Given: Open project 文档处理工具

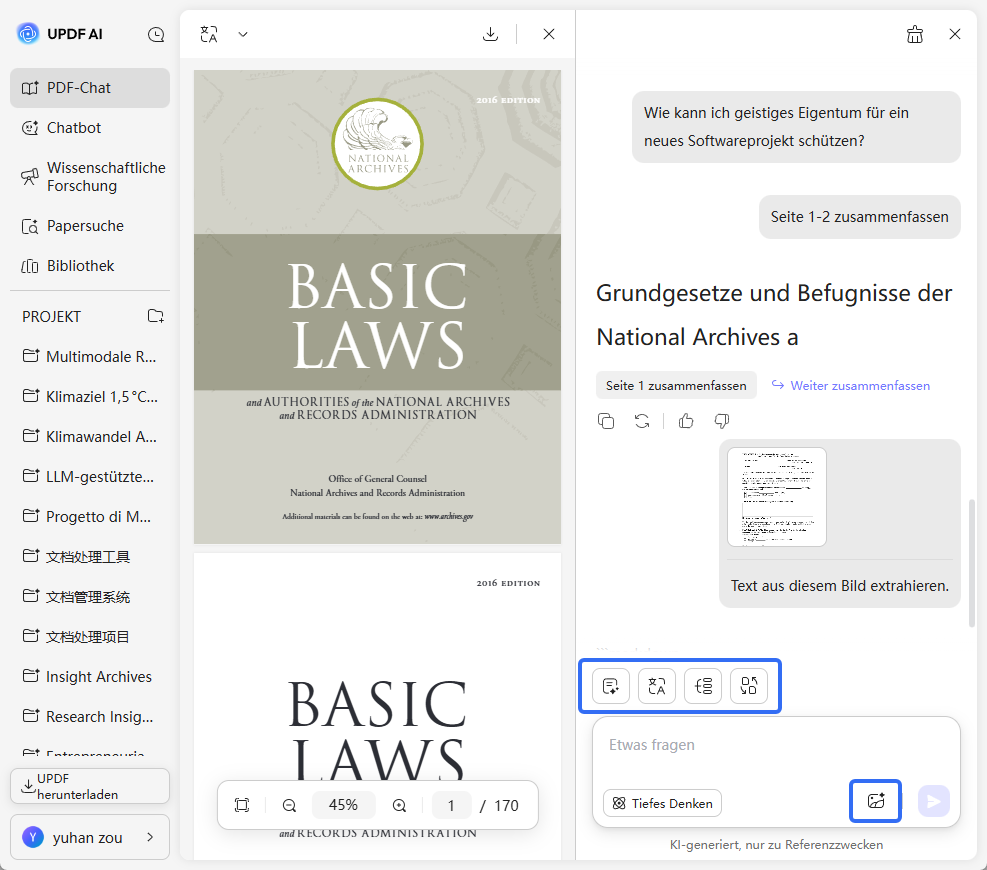Looking at the screenshot, I should click(x=90, y=556).
